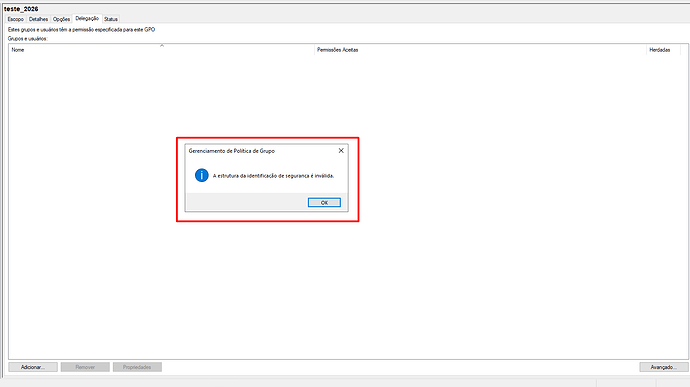690x387 pixels.
Task: Click the GPO permission description text
Action: 81,29
